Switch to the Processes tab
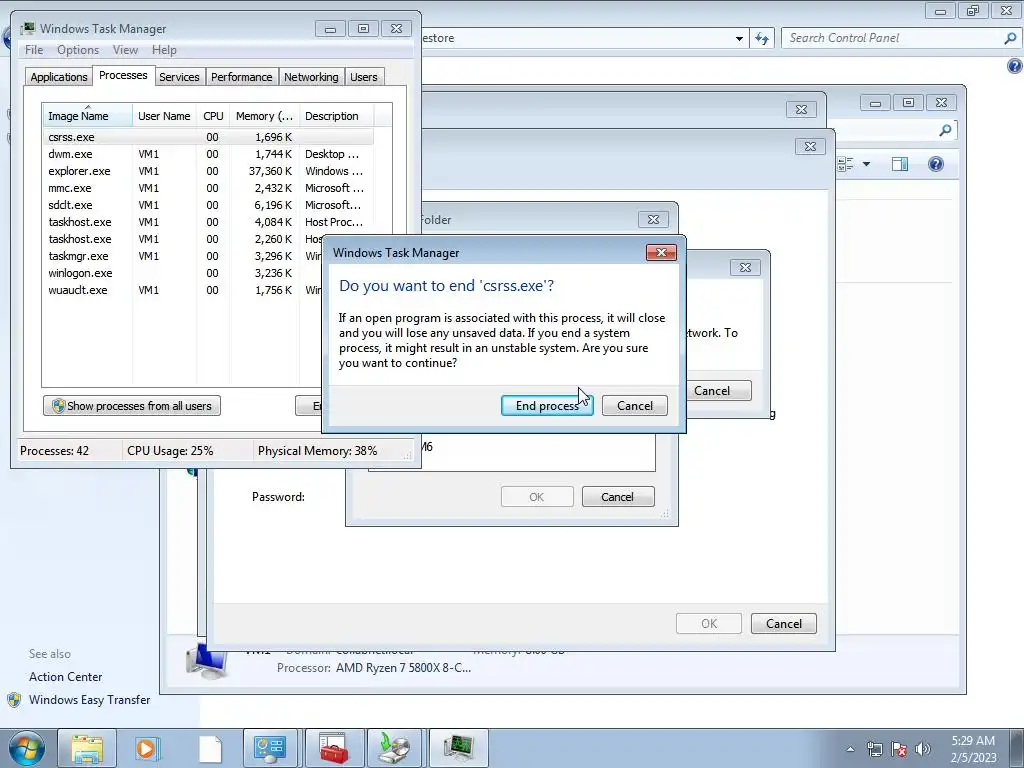1024x768 pixels. [x=123, y=75]
